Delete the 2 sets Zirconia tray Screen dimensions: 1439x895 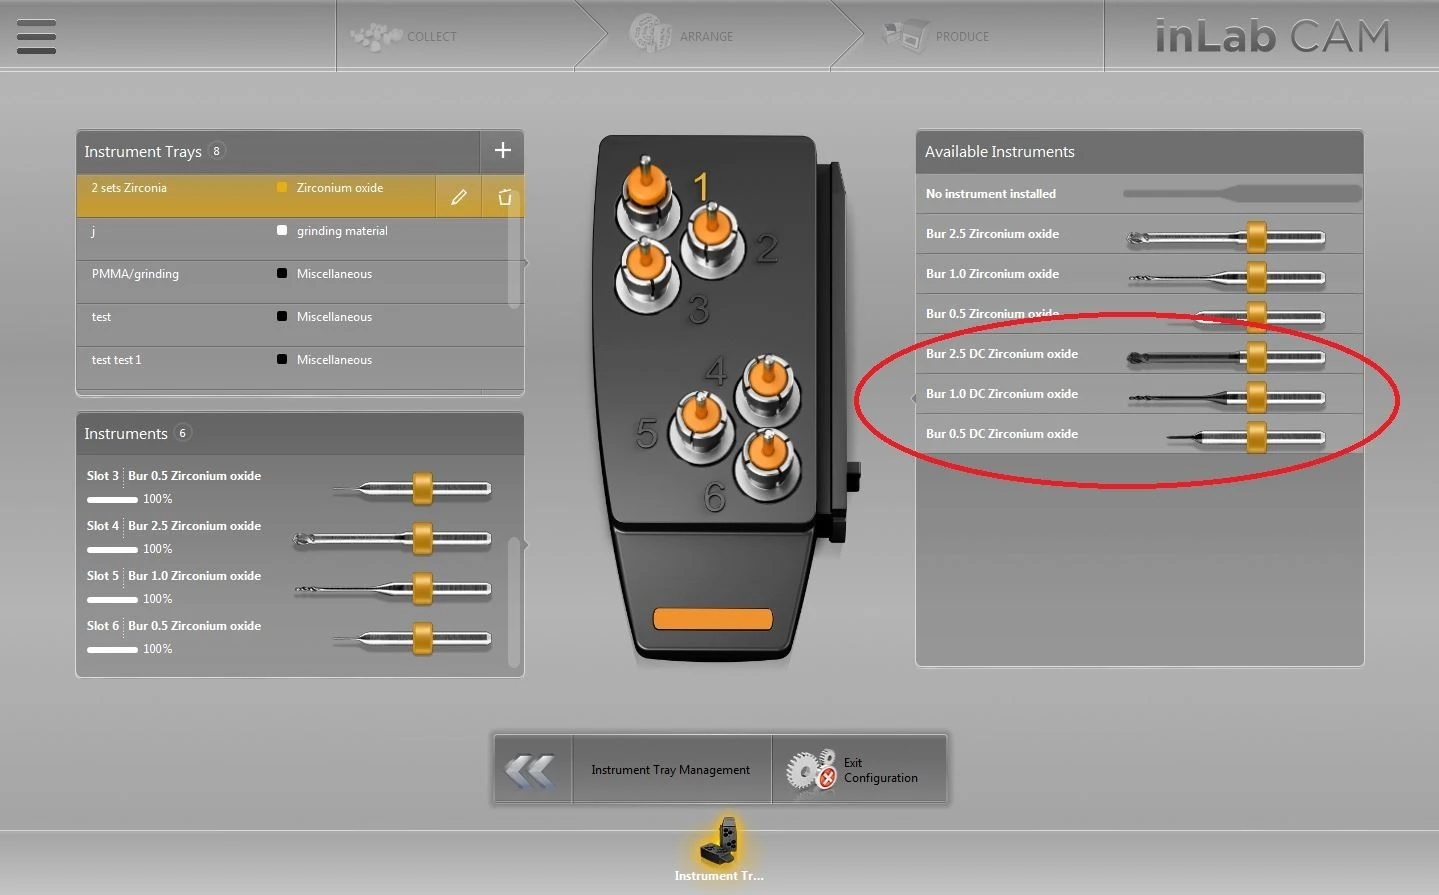pyautogui.click(x=504, y=197)
